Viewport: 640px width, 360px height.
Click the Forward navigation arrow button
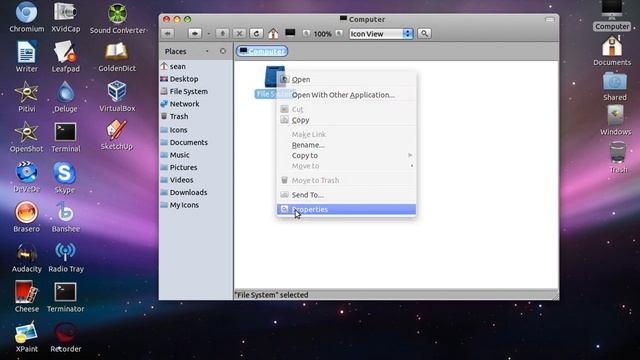click(x=195, y=33)
